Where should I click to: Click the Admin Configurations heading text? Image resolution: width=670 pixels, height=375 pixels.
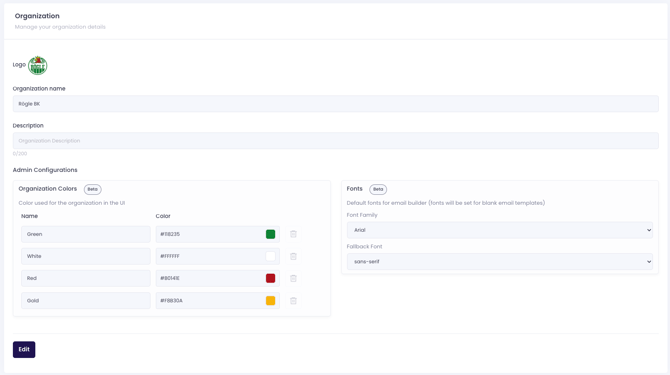click(x=45, y=170)
